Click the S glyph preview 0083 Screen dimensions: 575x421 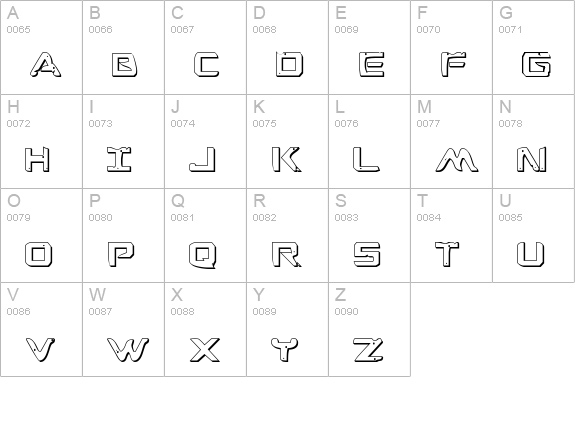[x=367, y=254]
